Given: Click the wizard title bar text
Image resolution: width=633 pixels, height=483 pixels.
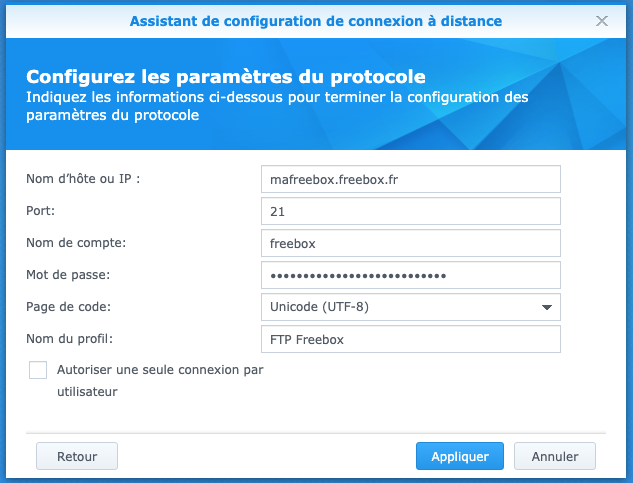Looking at the screenshot, I should click(316, 20).
